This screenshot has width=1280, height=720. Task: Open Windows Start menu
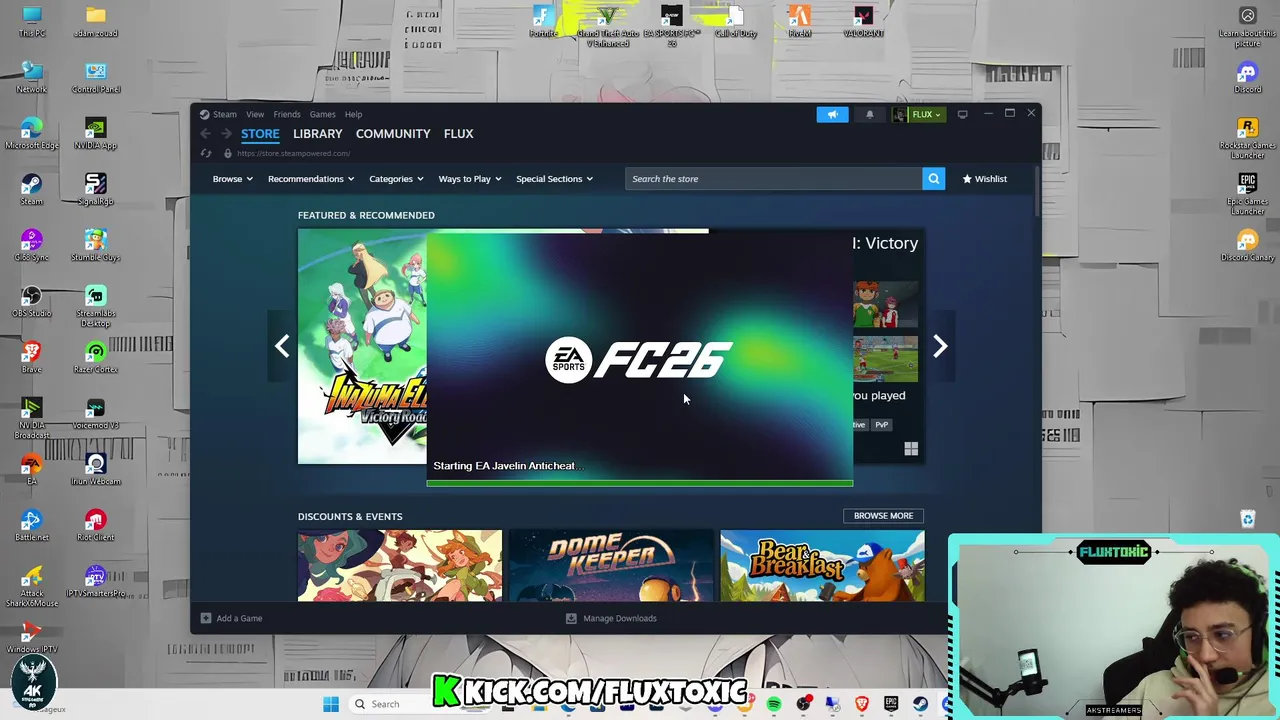click(x=331, y=704)
